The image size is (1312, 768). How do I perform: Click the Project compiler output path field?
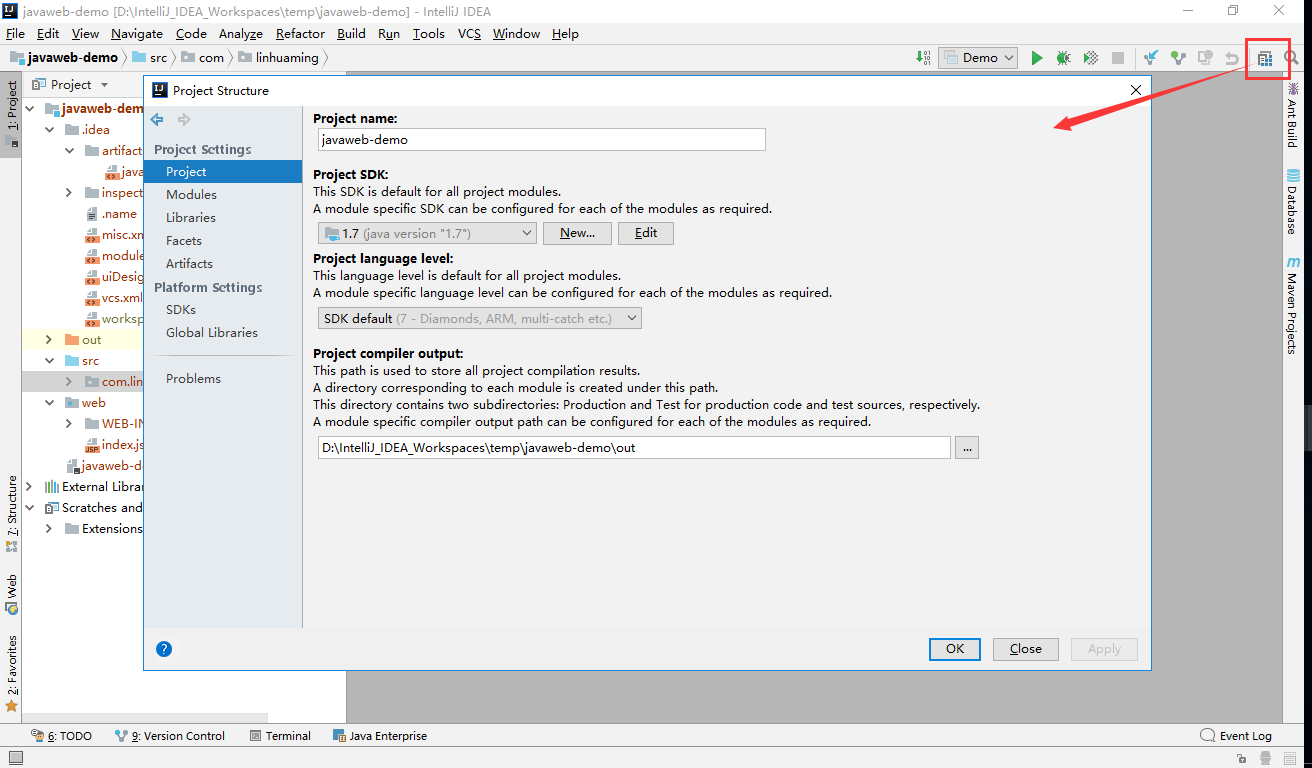pos(634,448)
